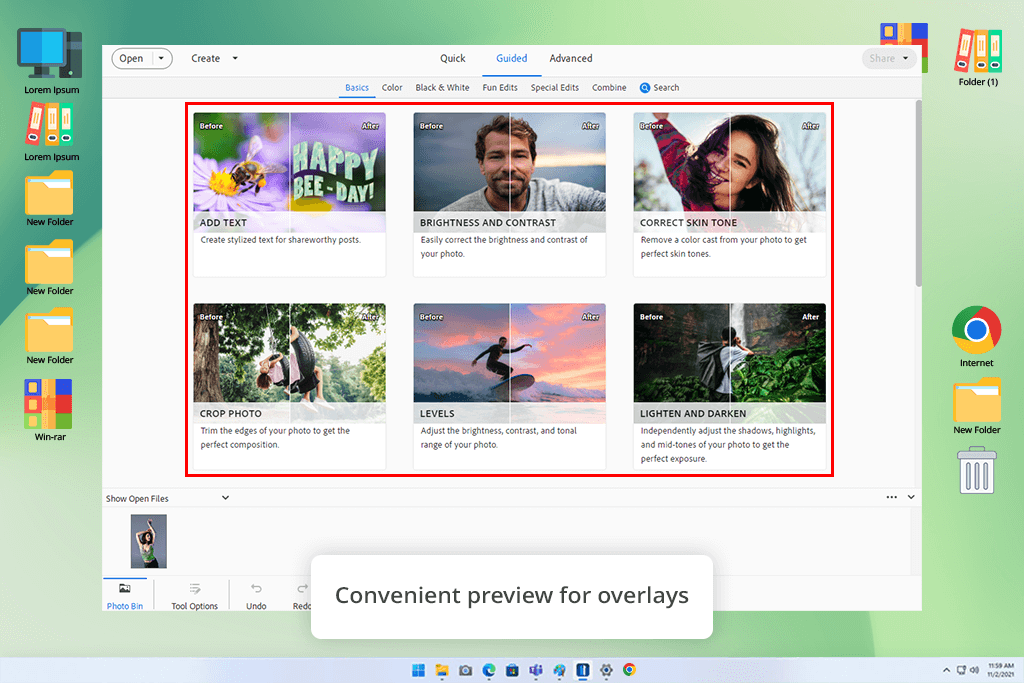
Task: Click the Search magnifier icon
Action: pyautogui.click(x=645, y=87)
